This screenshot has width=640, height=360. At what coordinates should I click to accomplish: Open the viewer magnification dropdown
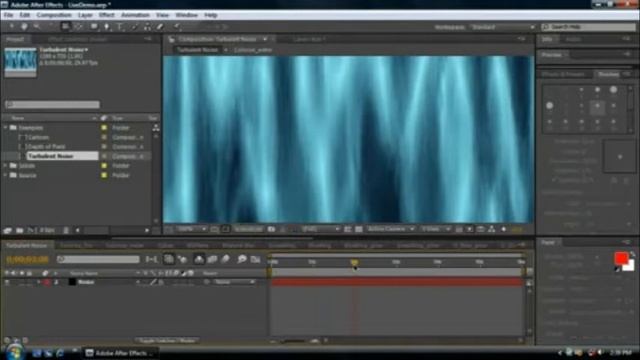191,229
